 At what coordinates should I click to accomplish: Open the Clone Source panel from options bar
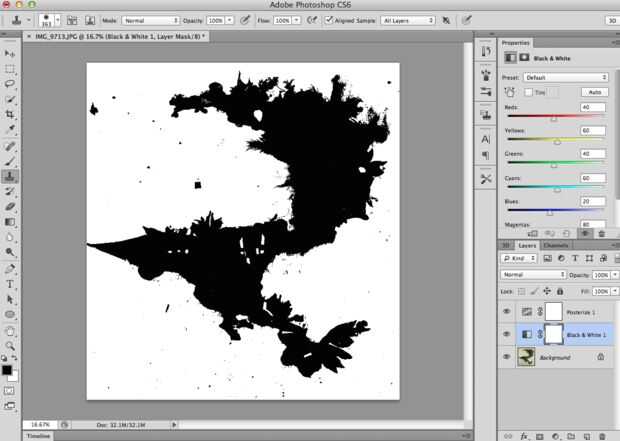coord(90,20)
